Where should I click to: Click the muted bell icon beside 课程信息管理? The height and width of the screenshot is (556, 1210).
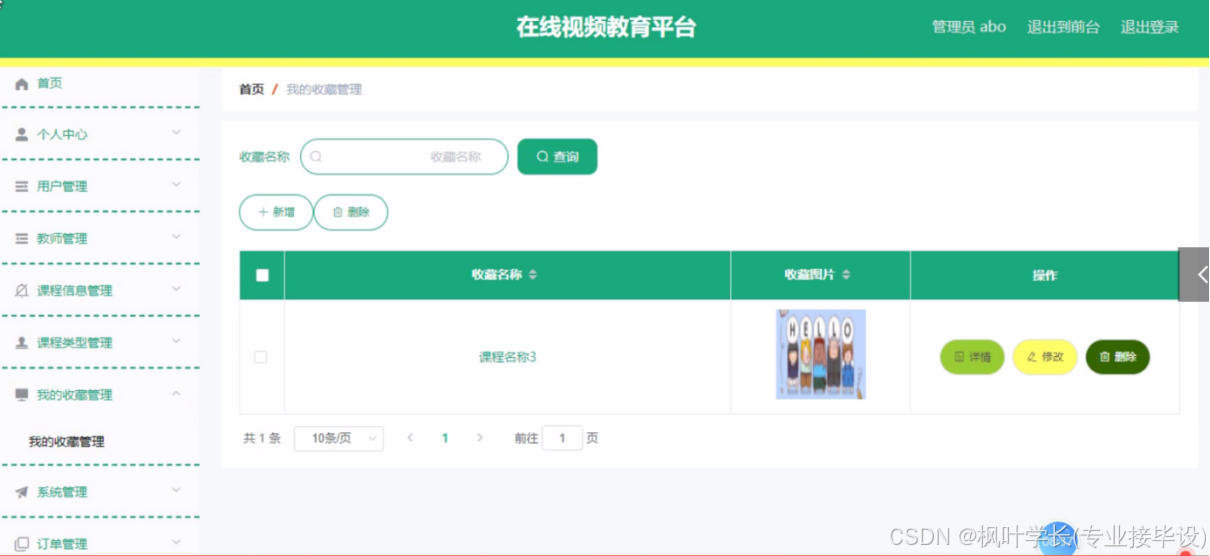coord(21,290)
